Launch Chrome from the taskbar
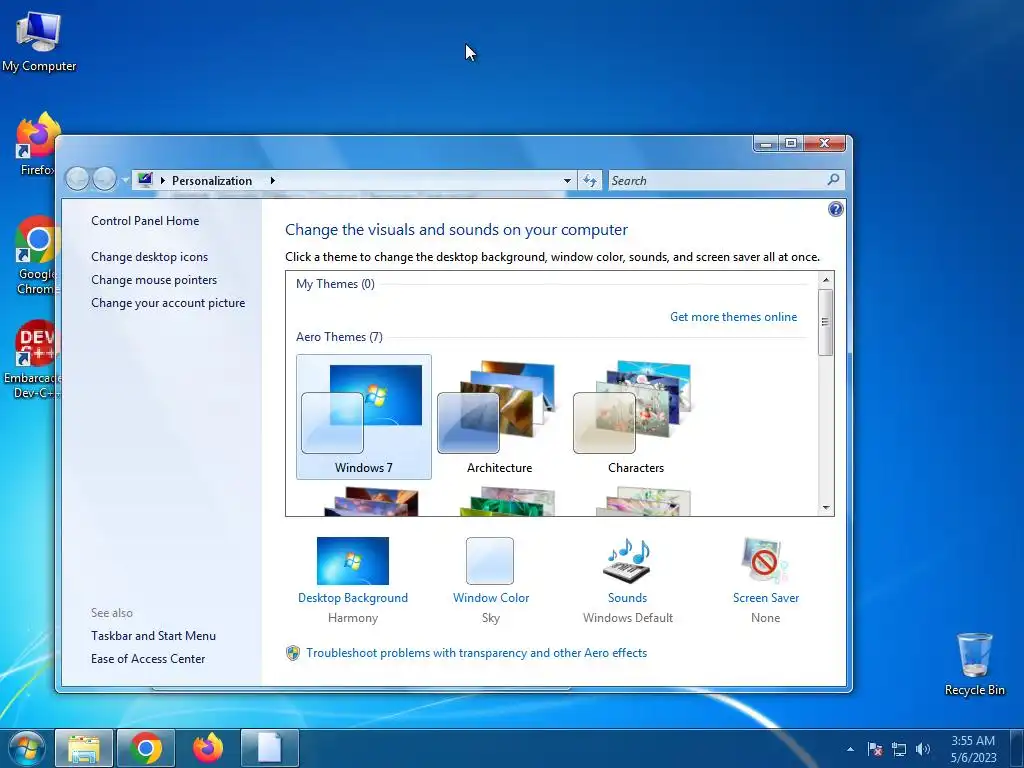This screenshot has height=768, width=1024. [x=146, y=748]
